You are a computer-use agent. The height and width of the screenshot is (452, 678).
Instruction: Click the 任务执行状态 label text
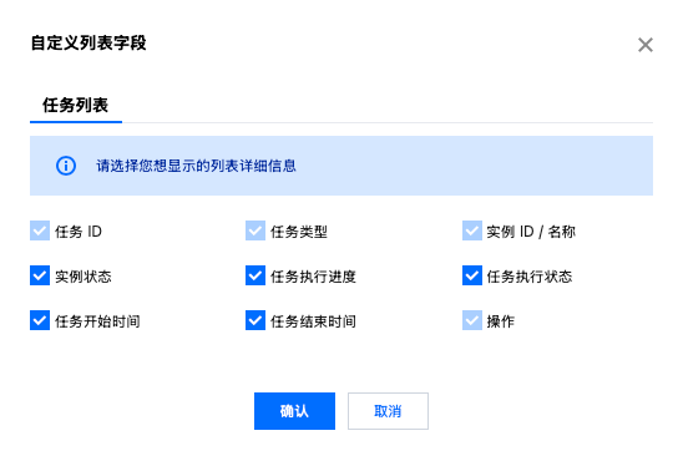pyautogui.click(x=529, y=277)
